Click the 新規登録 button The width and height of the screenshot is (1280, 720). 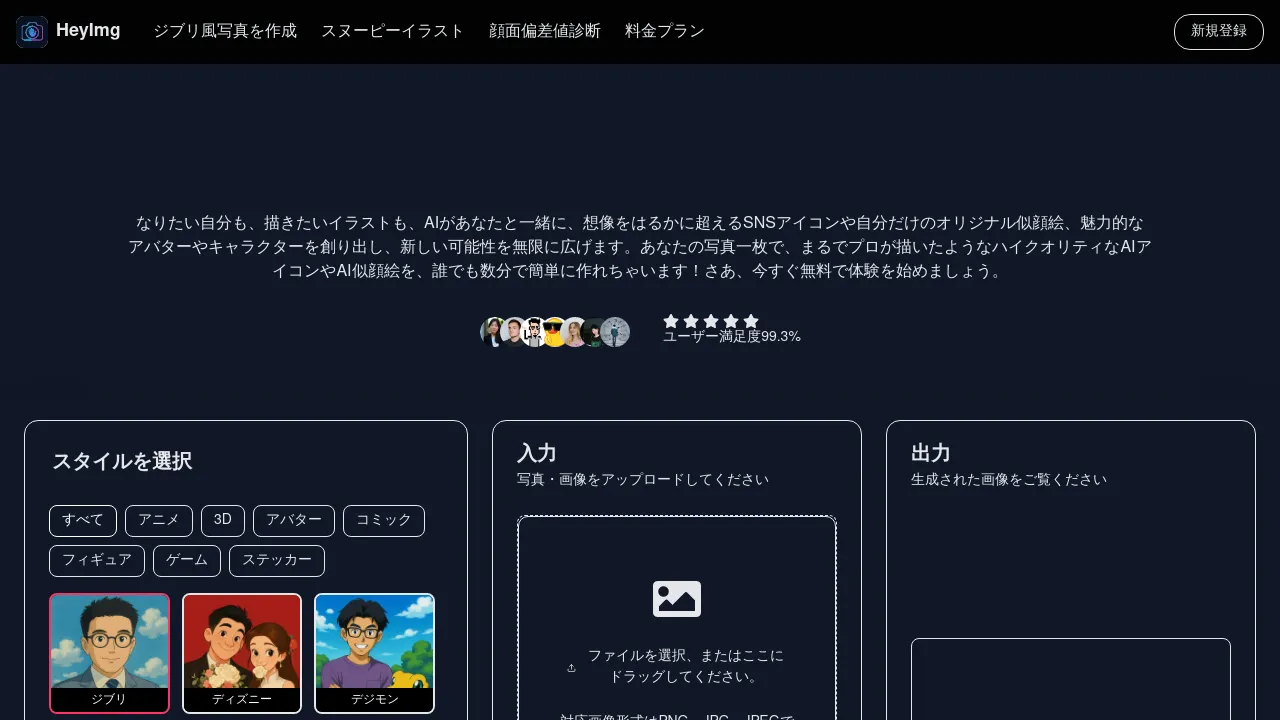tap(1219, 32)
